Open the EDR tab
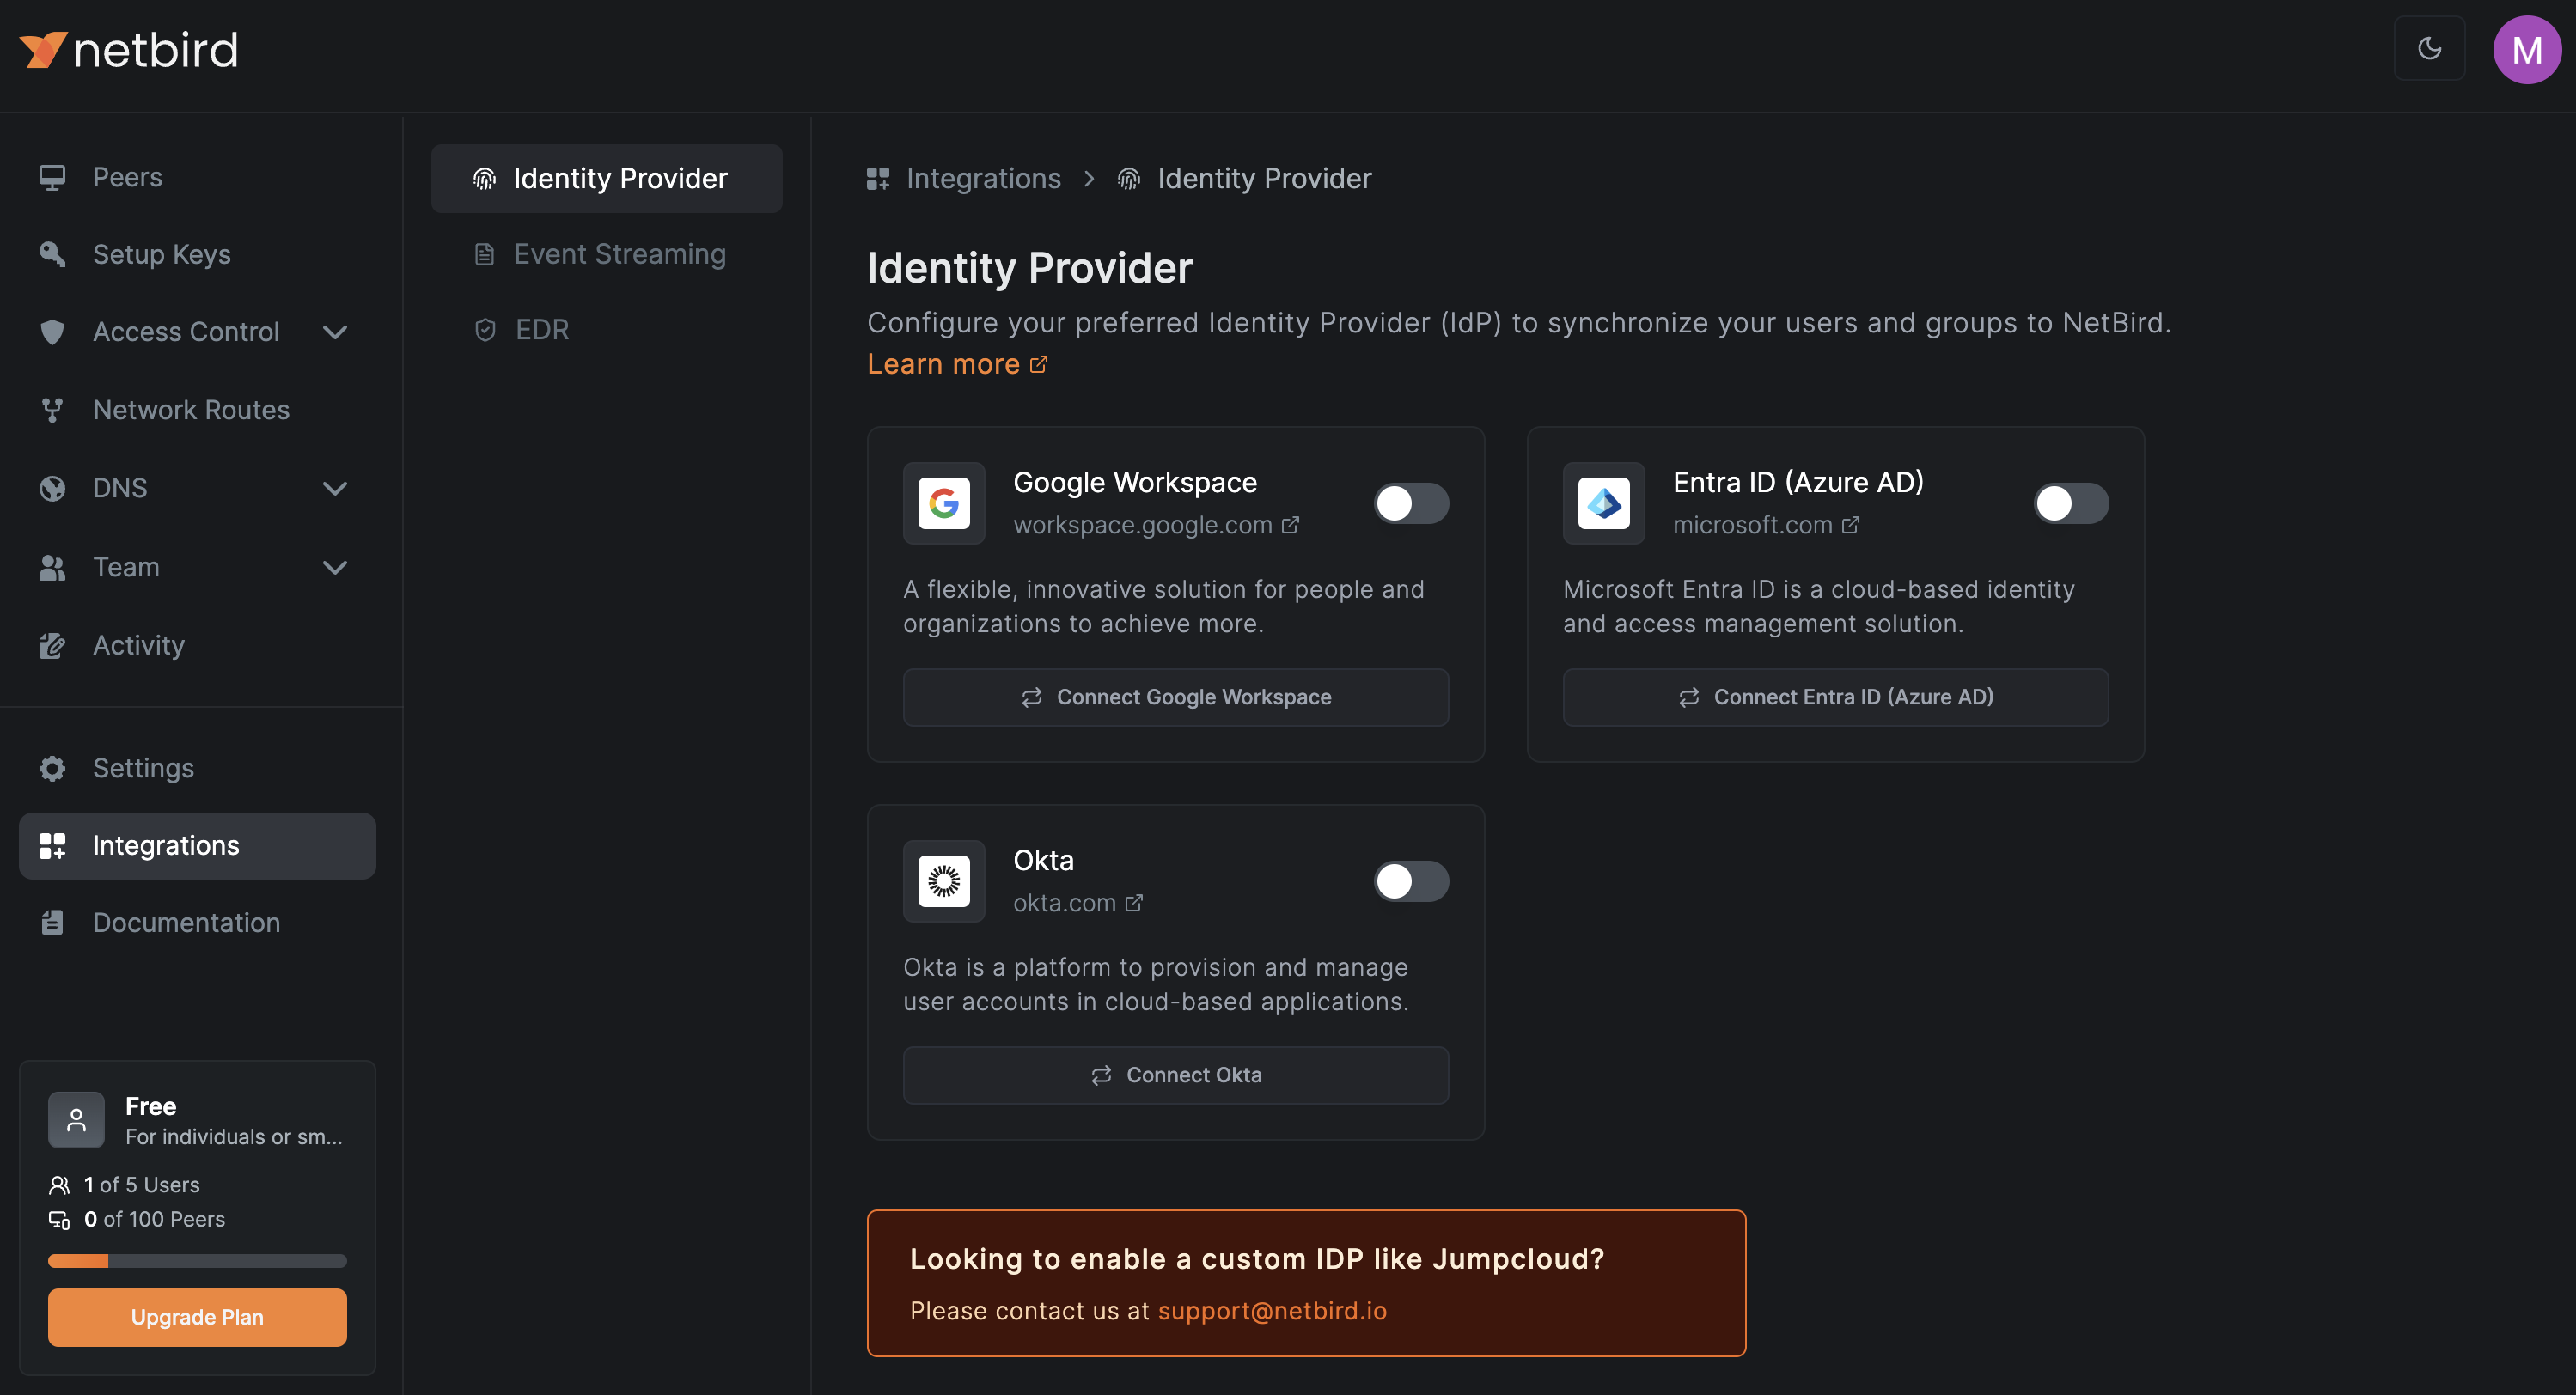 tap(542, 330)
